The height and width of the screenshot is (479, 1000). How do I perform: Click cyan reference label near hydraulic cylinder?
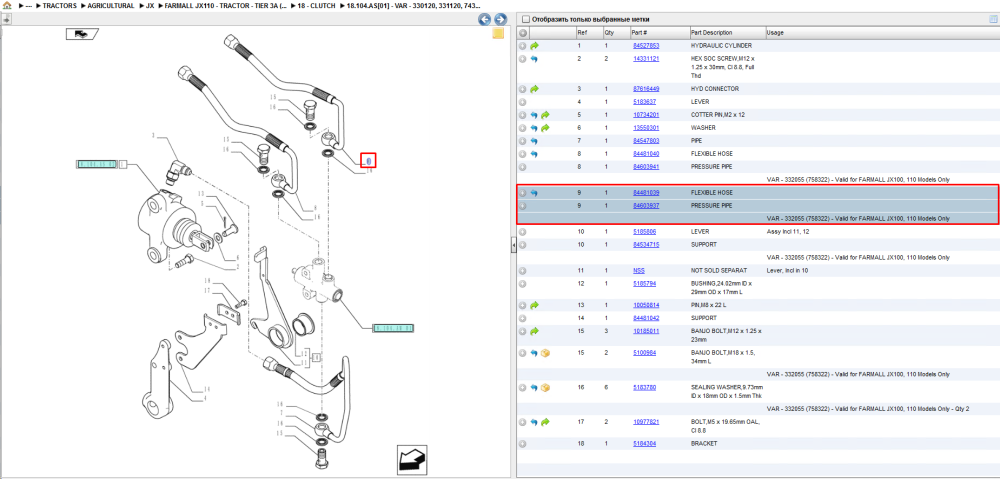click(97, 164)
